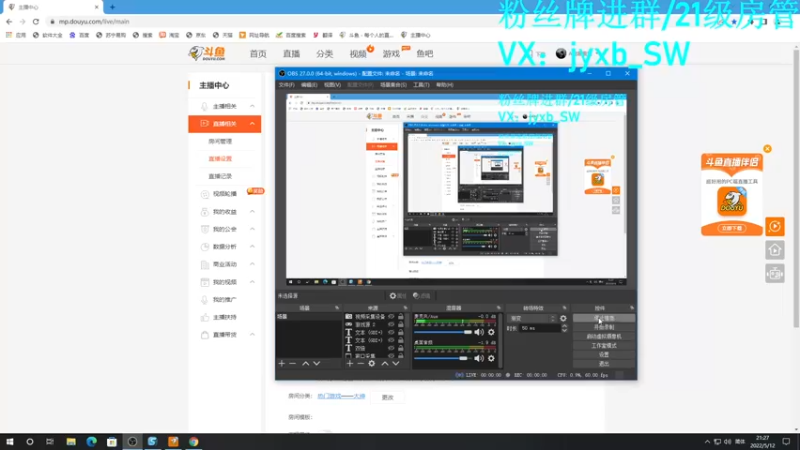Toggle visibility of 视频采集设备 source
The height and width of the screenshot is (450, 800).
point(391,317)
